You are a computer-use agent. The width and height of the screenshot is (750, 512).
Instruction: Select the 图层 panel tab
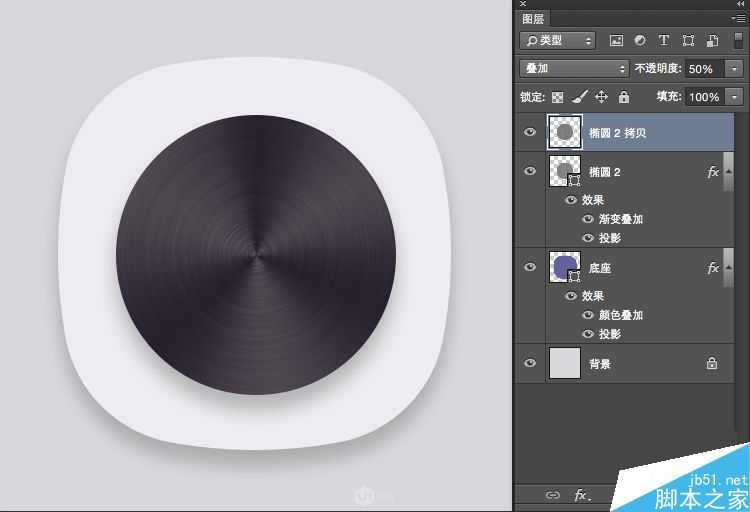[x=535, y=18]
